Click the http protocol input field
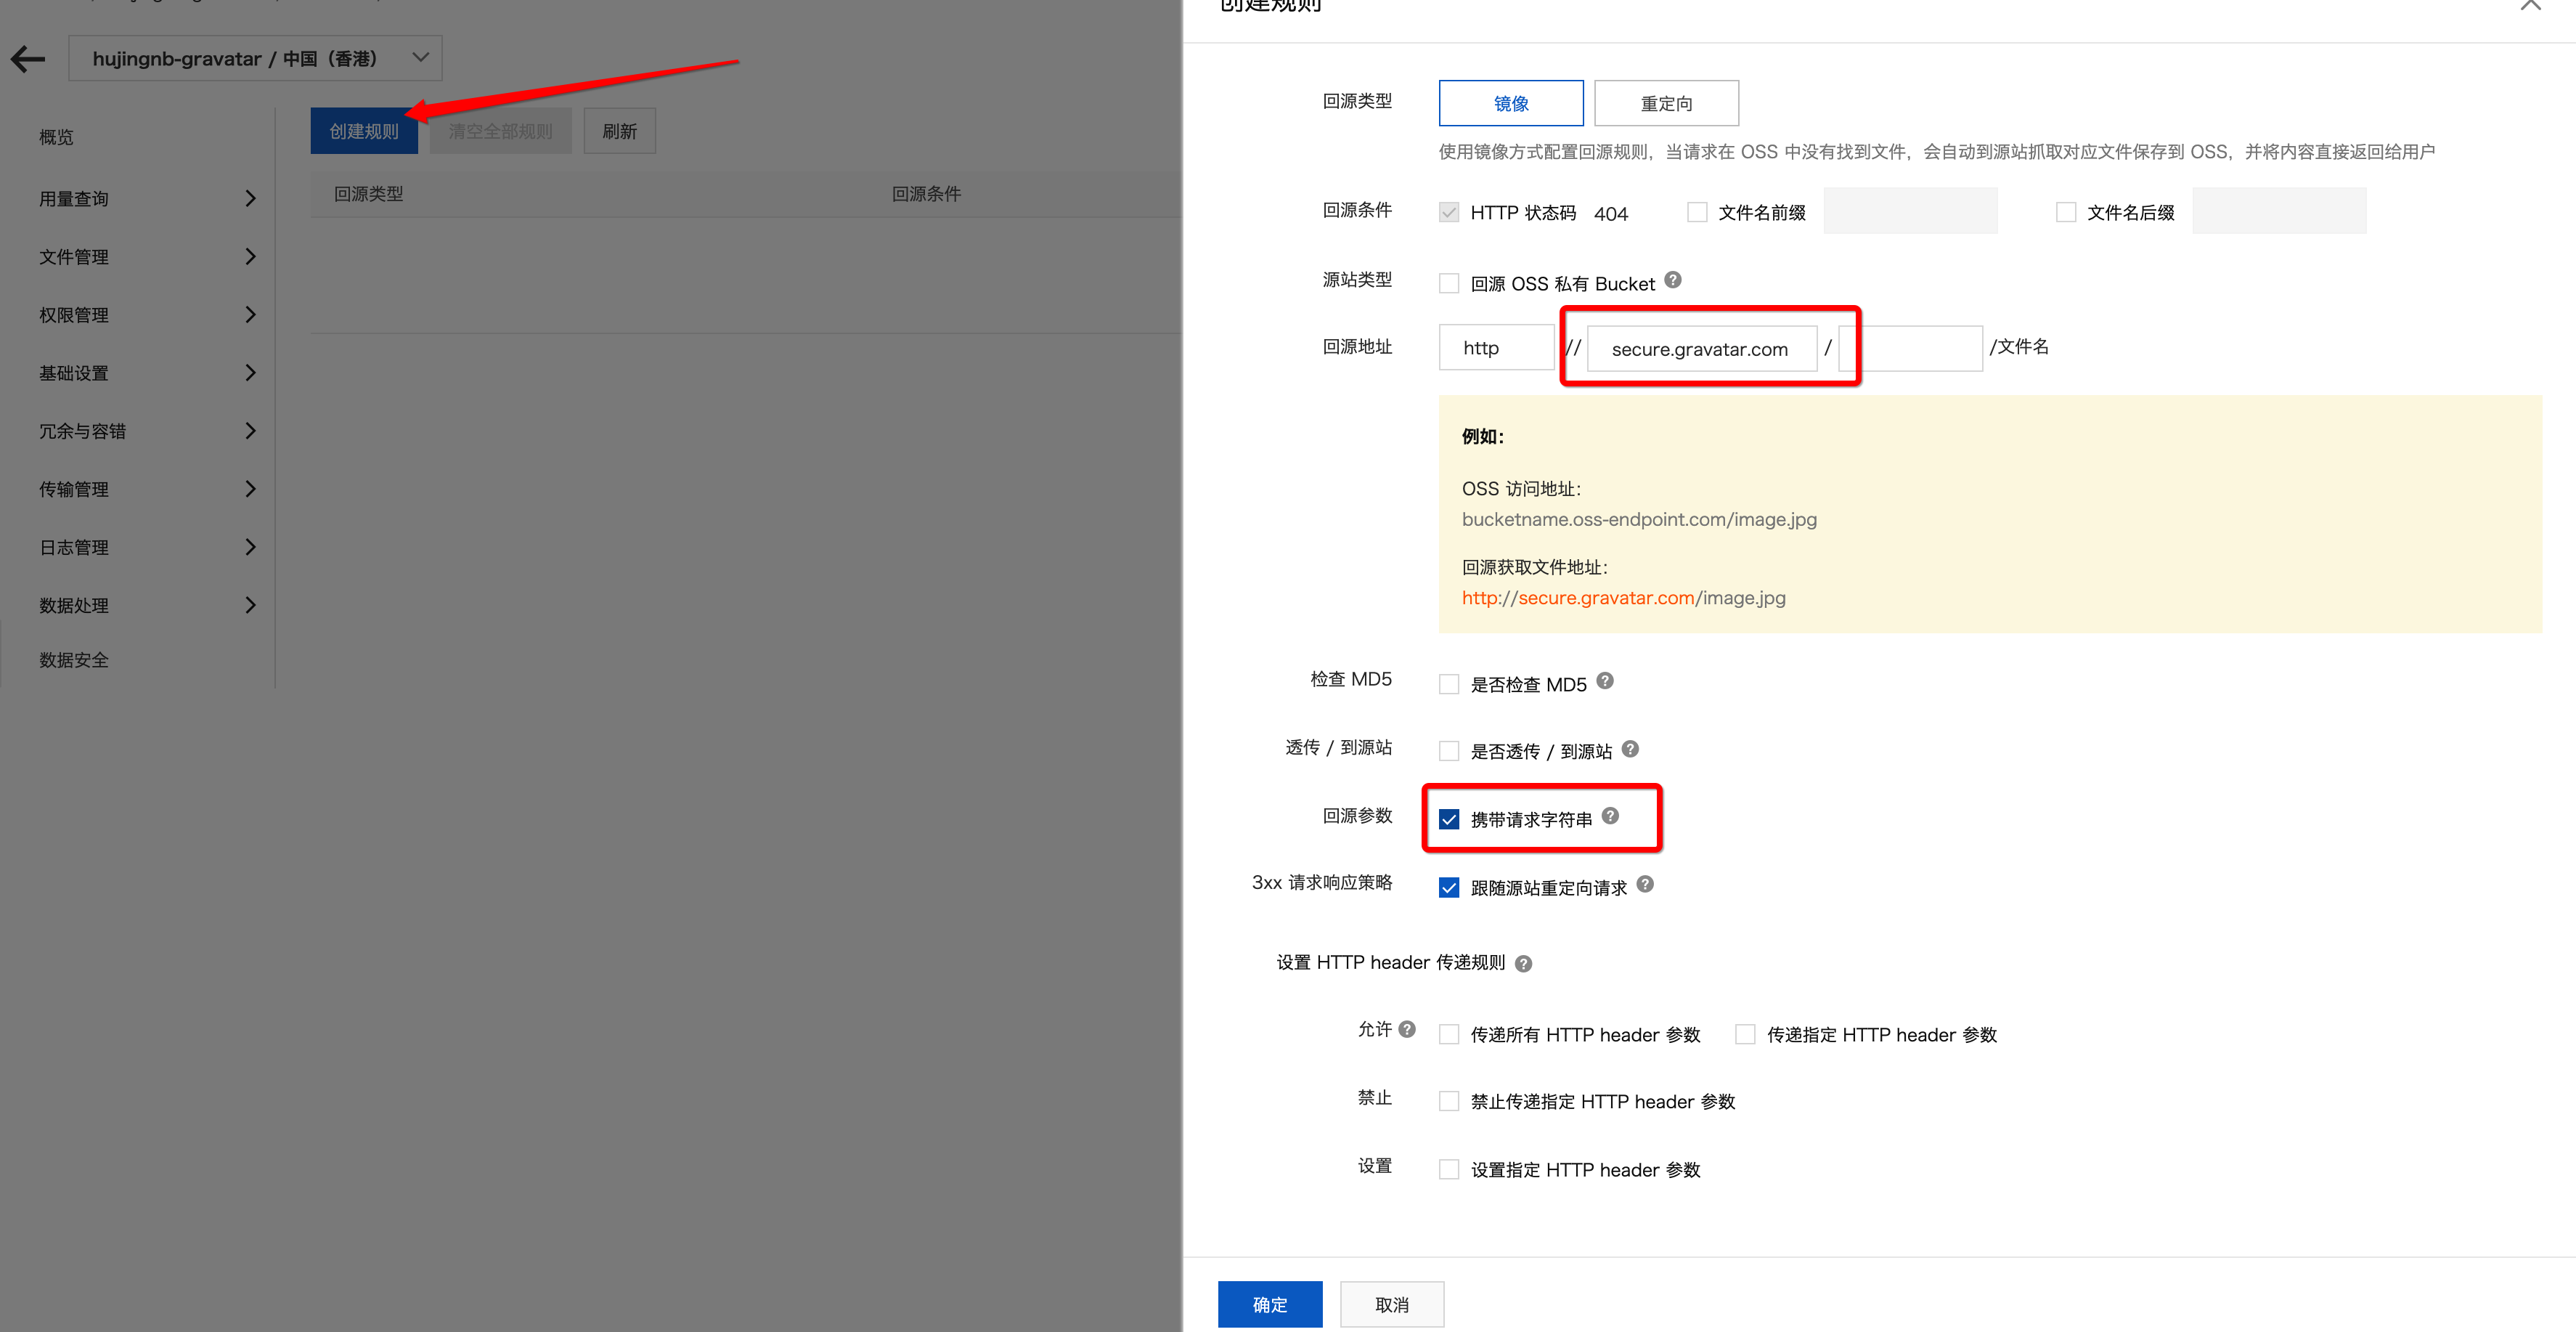This screenshot has height=1332, width=2576. click(1496, 348)
